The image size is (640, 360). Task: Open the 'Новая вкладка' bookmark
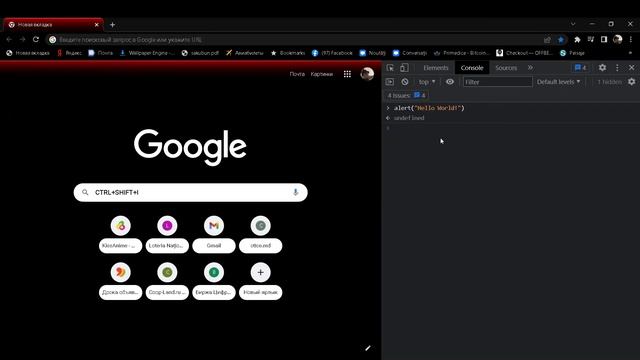coord(28,53)
